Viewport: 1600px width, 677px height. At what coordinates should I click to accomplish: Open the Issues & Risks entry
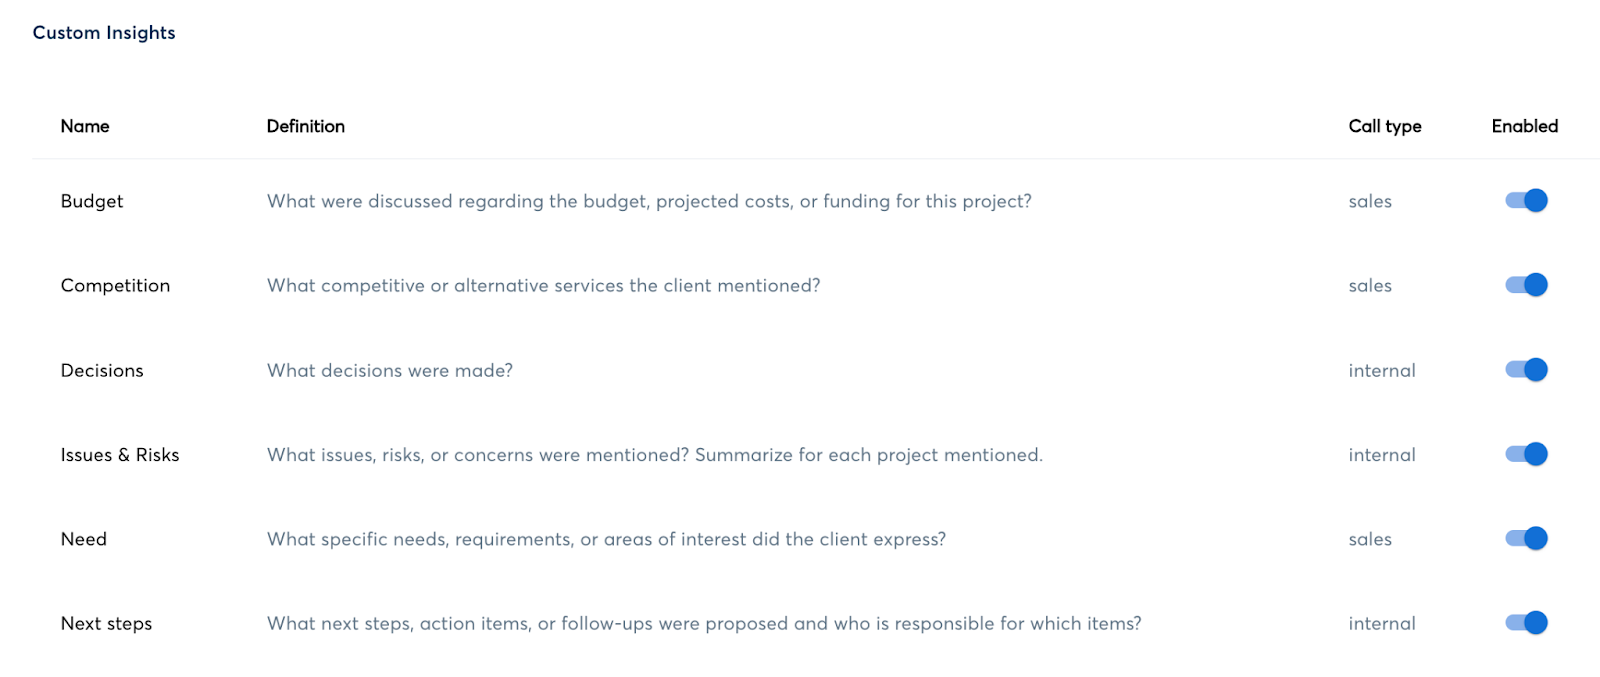120,455
